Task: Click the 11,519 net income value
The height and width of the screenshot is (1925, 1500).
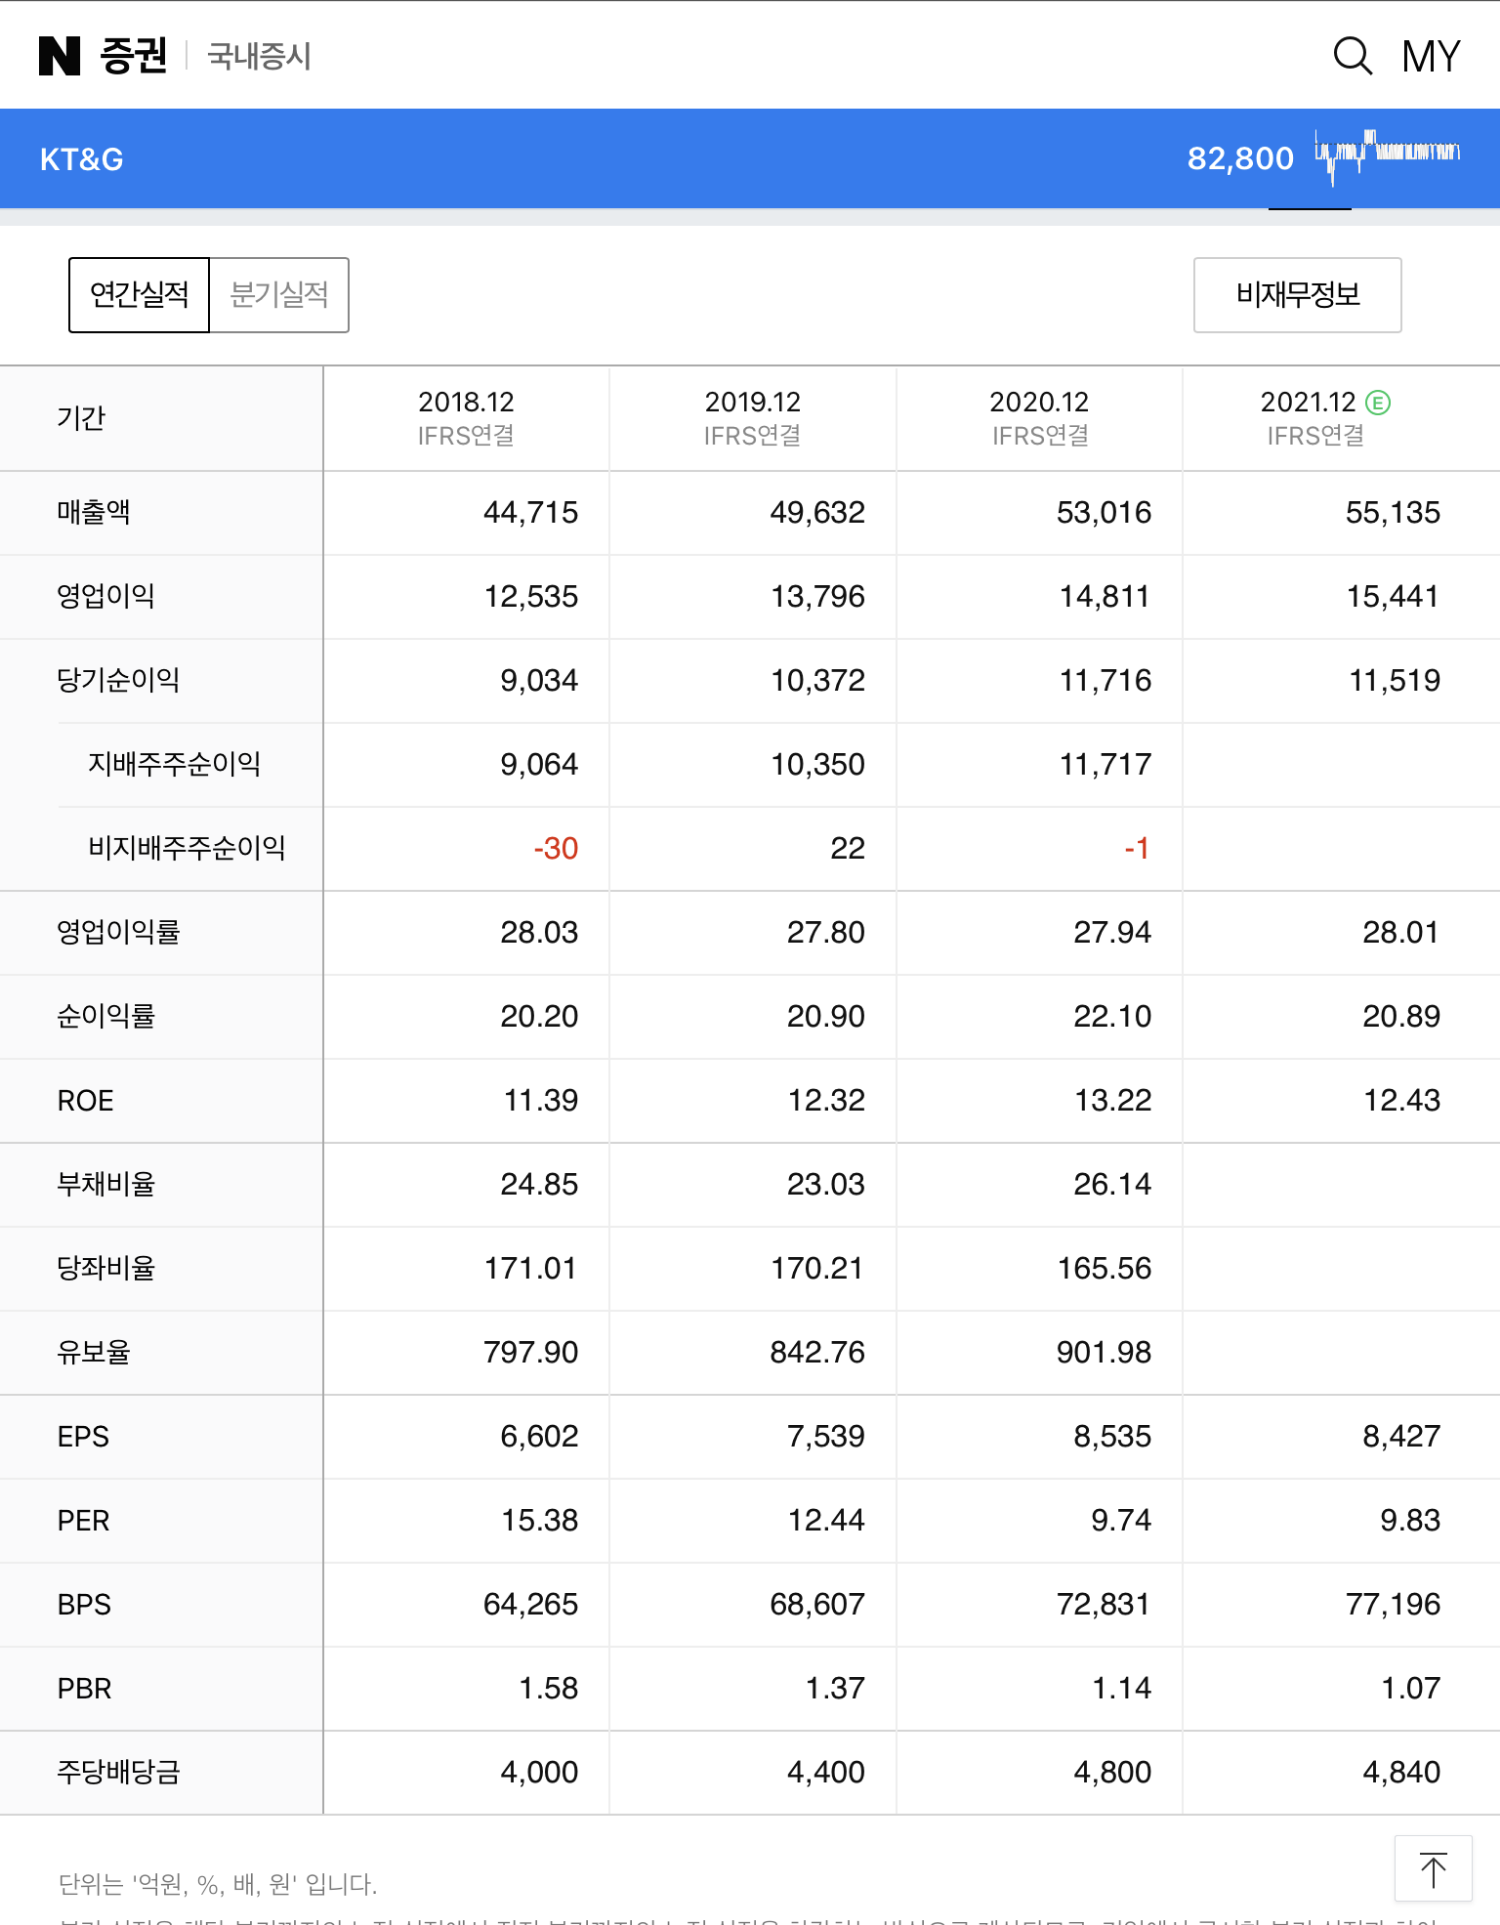Action: click(1395, 681)
